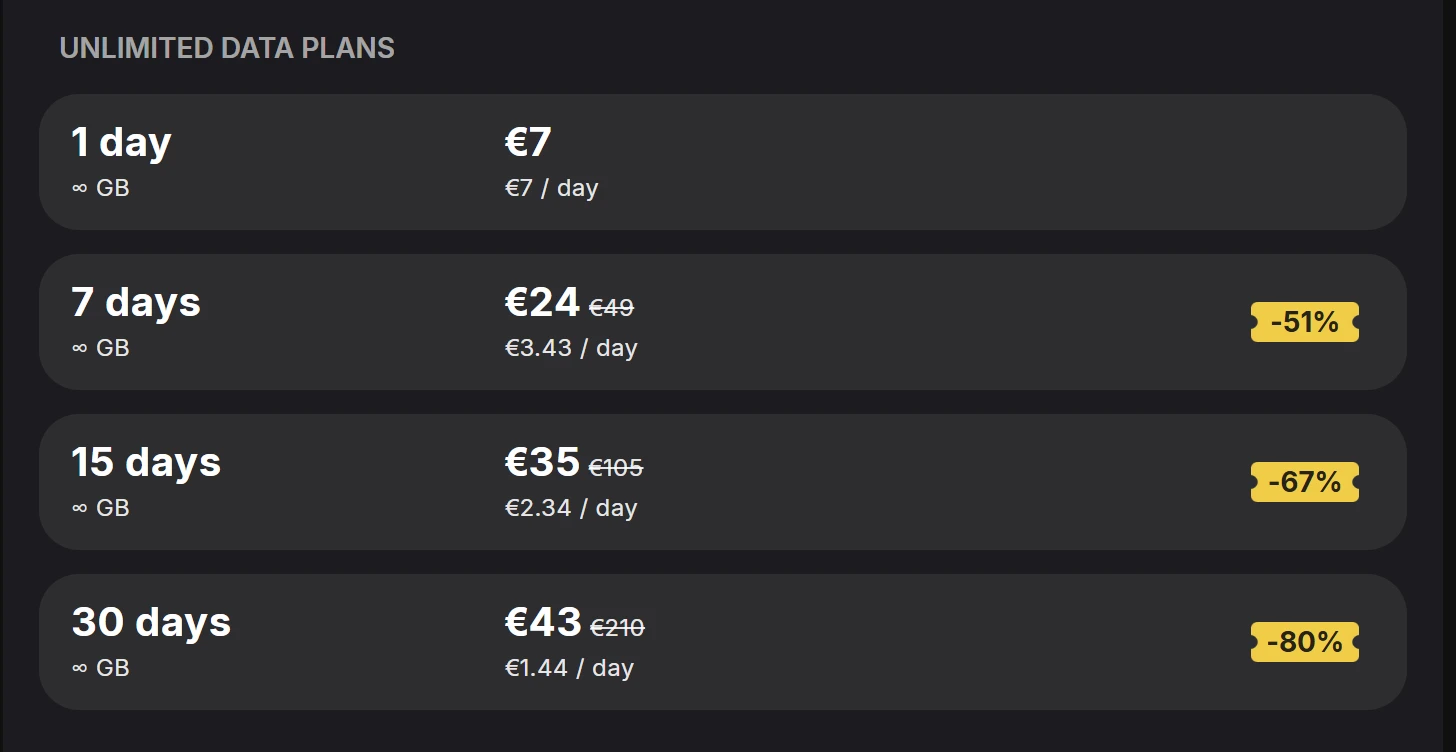Click the €35 price label
Image resolution: width=1456 pixels, height=752 pixels.
click(x=542, y=462)
